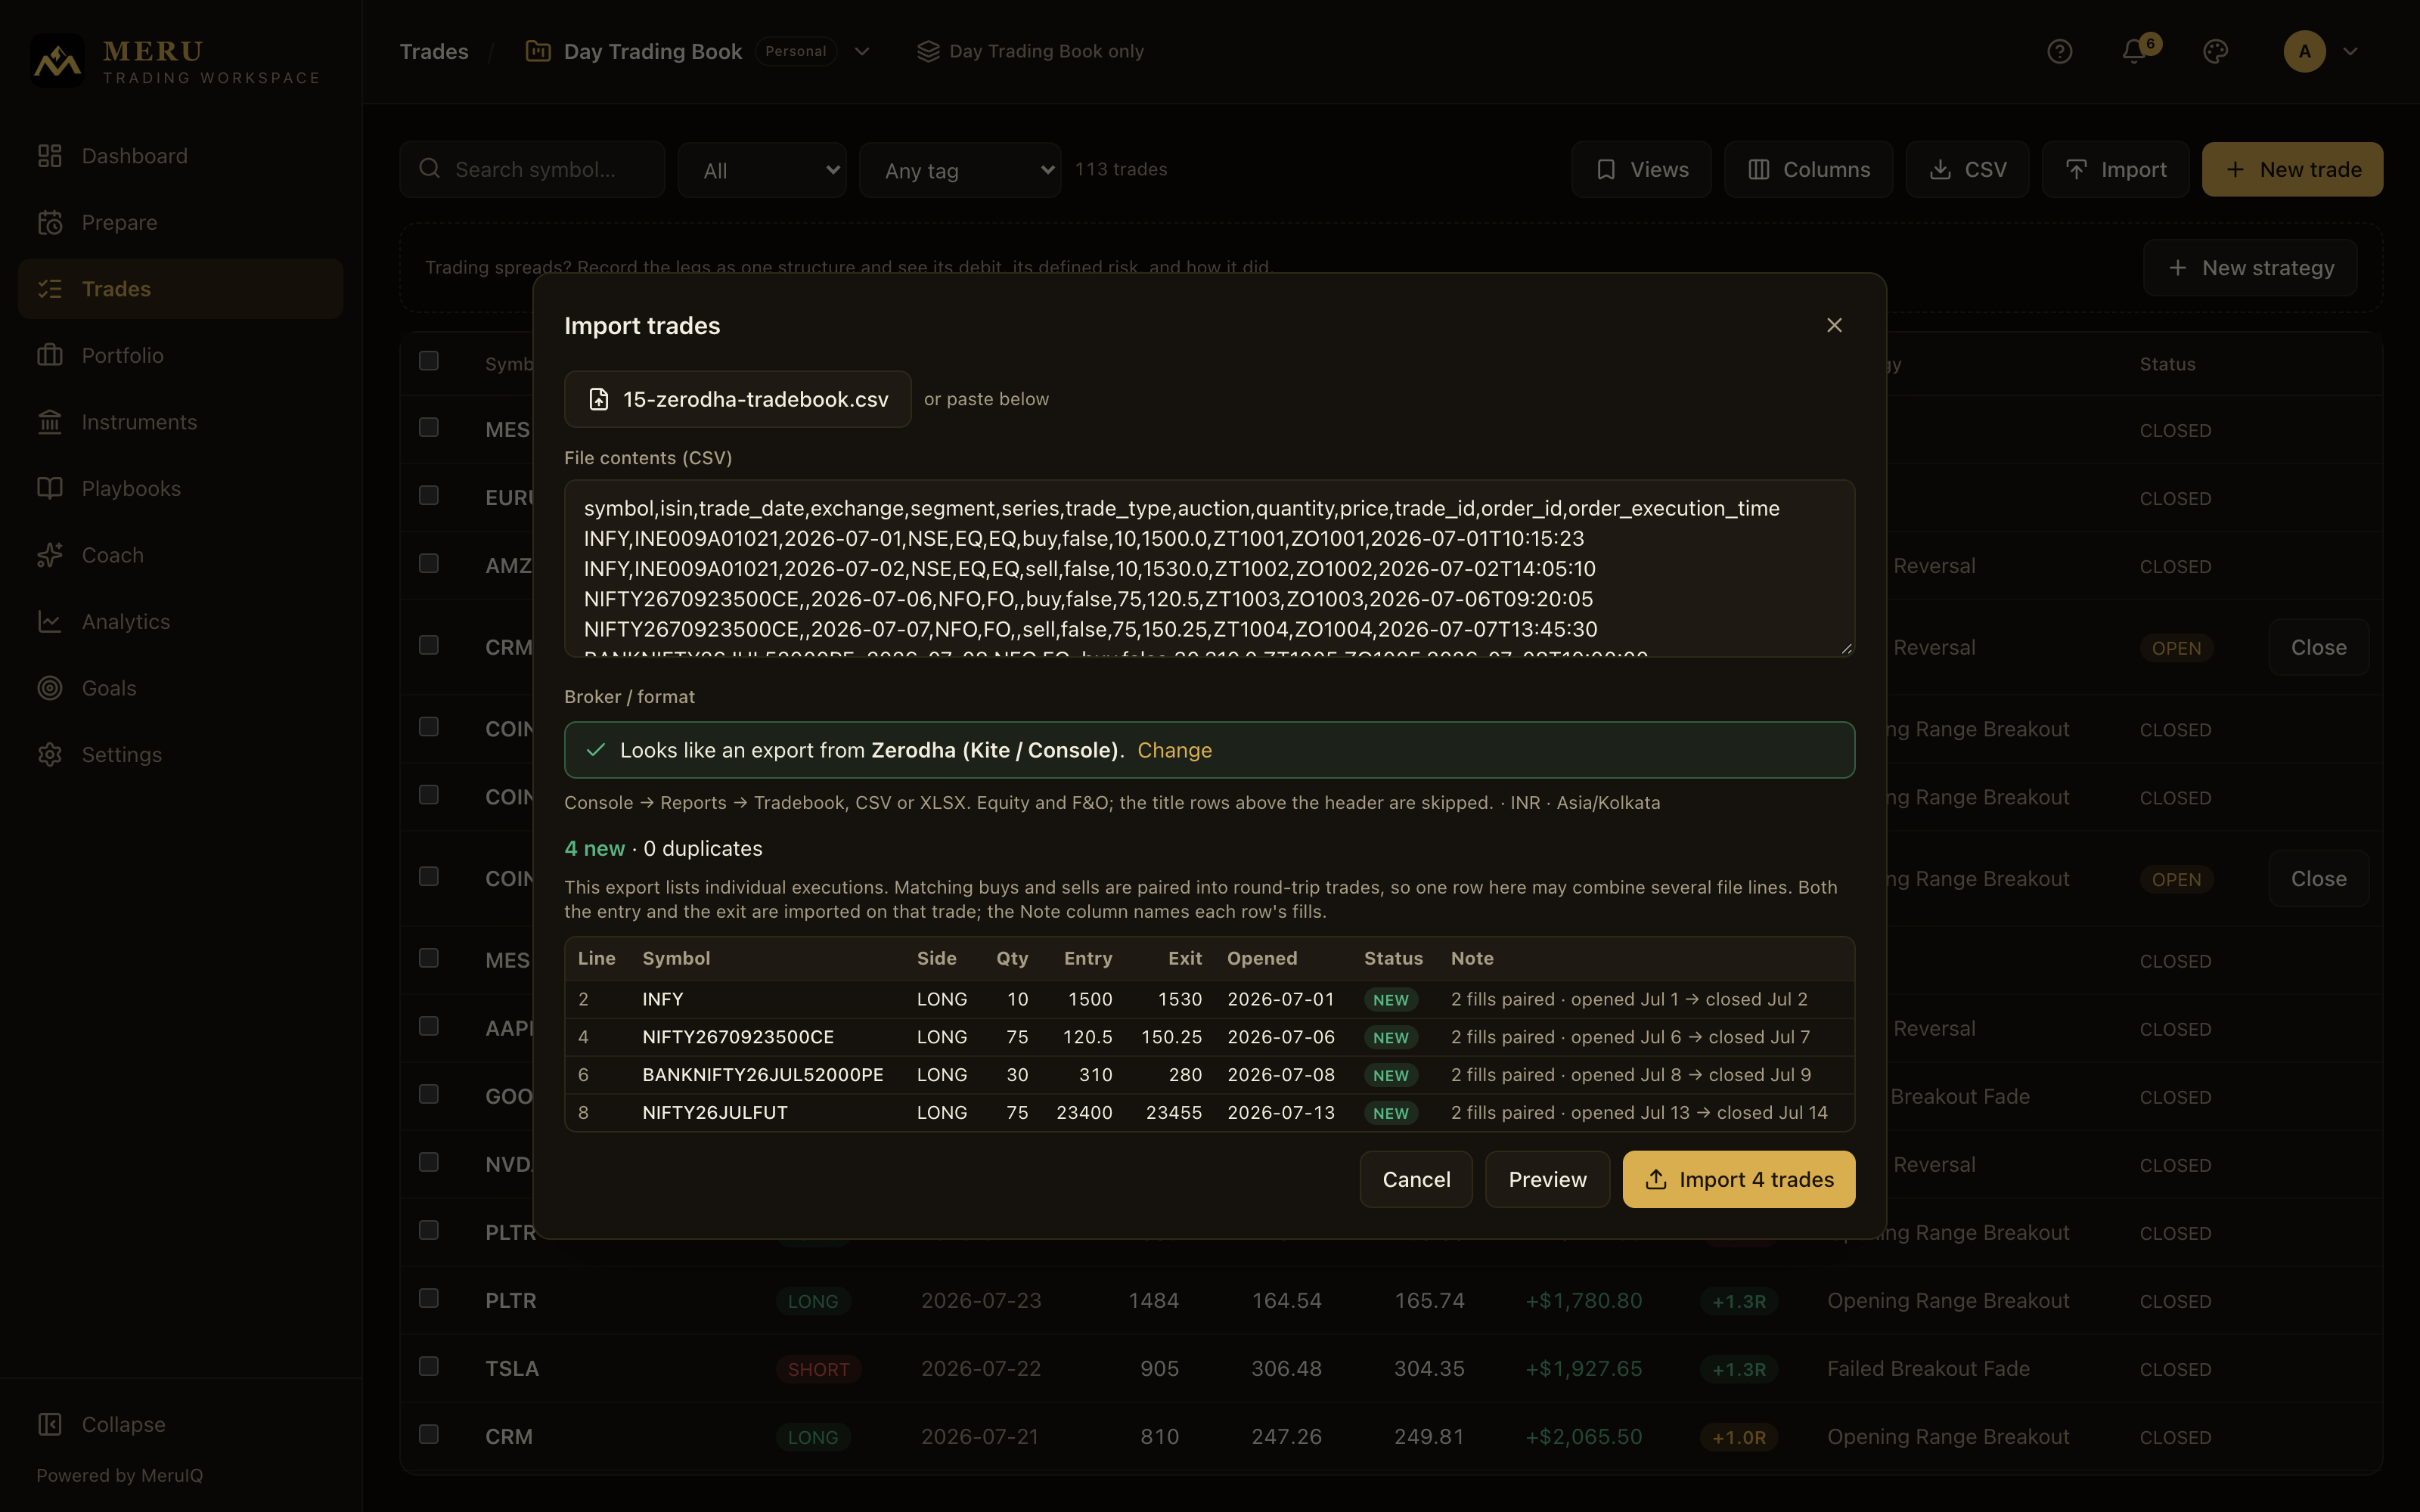Click Close on the open COIN trade

(x=2318, y=879)
